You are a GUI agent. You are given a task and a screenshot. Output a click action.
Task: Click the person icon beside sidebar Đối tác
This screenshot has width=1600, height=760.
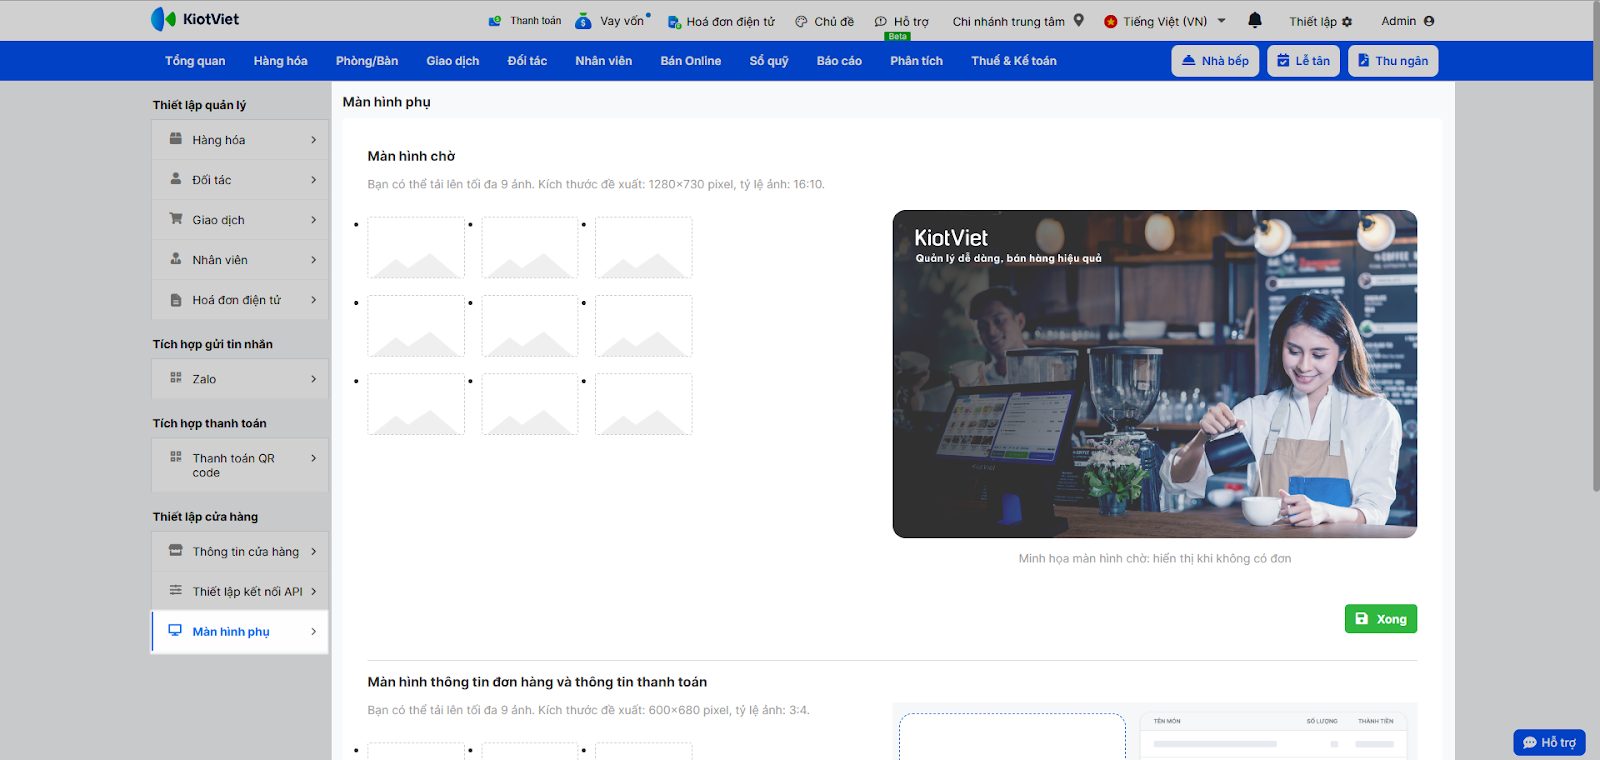(x=176, y=179)
